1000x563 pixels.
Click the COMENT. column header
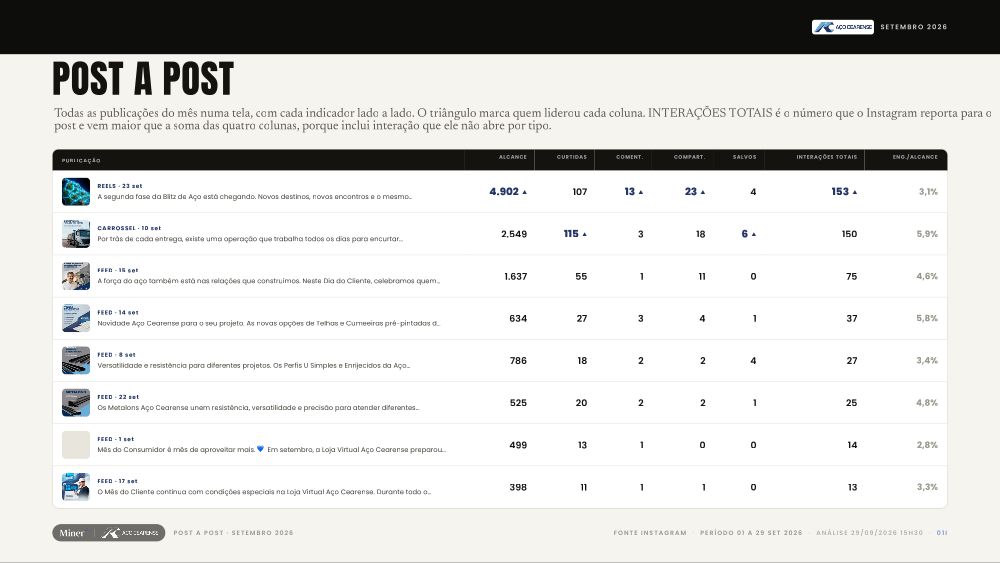pyautogui.click(x=629, y=157)
